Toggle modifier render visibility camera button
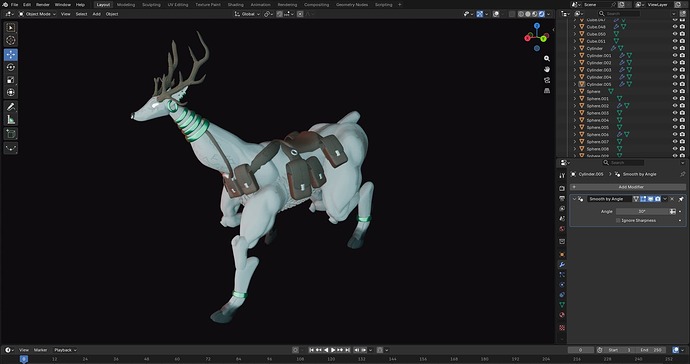 click(658, 199)
